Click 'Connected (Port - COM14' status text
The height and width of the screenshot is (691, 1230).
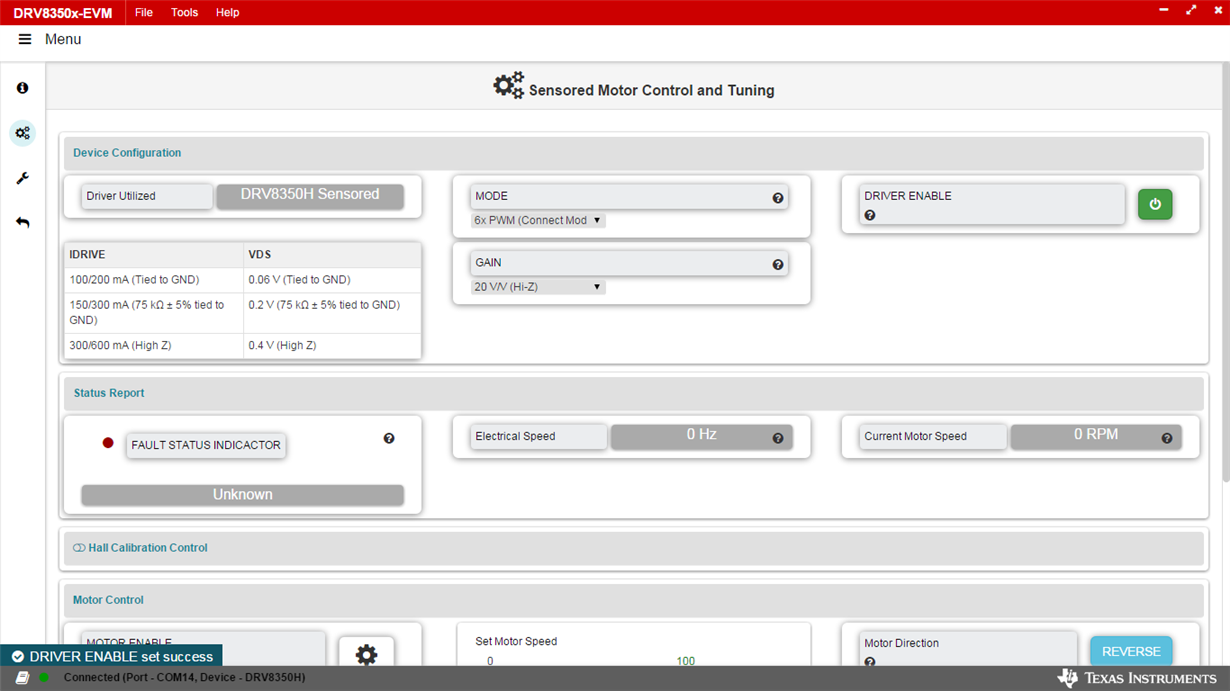pos(184,678)
